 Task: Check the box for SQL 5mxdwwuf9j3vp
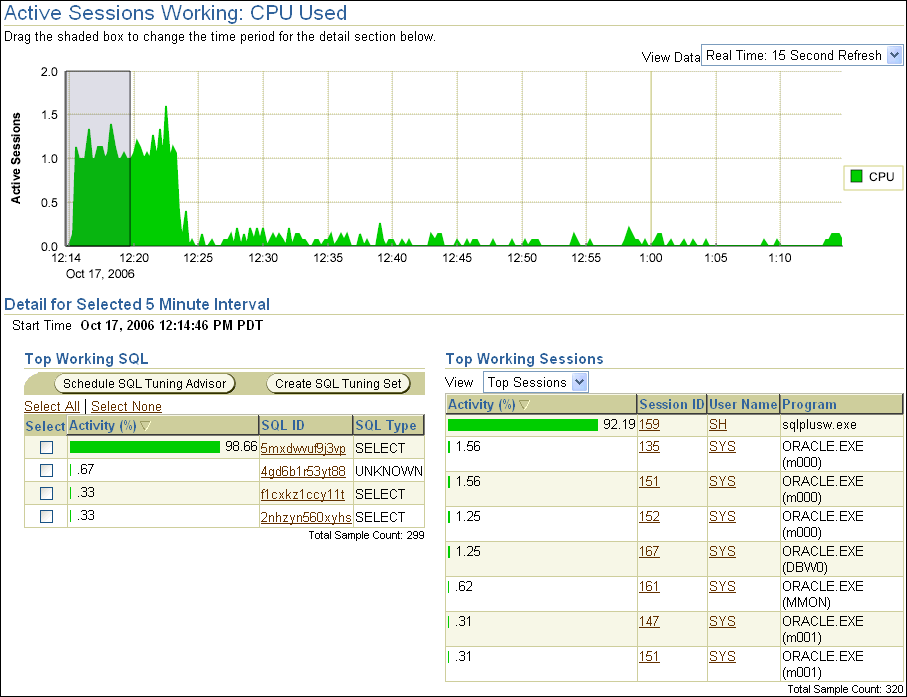click(x=46, y=448)
